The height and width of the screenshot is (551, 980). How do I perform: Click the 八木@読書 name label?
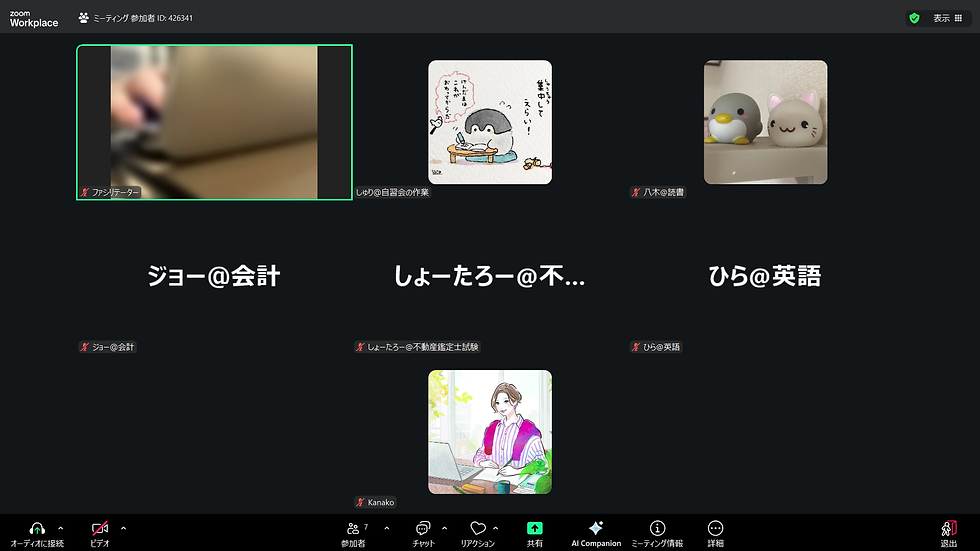point(658,192)
